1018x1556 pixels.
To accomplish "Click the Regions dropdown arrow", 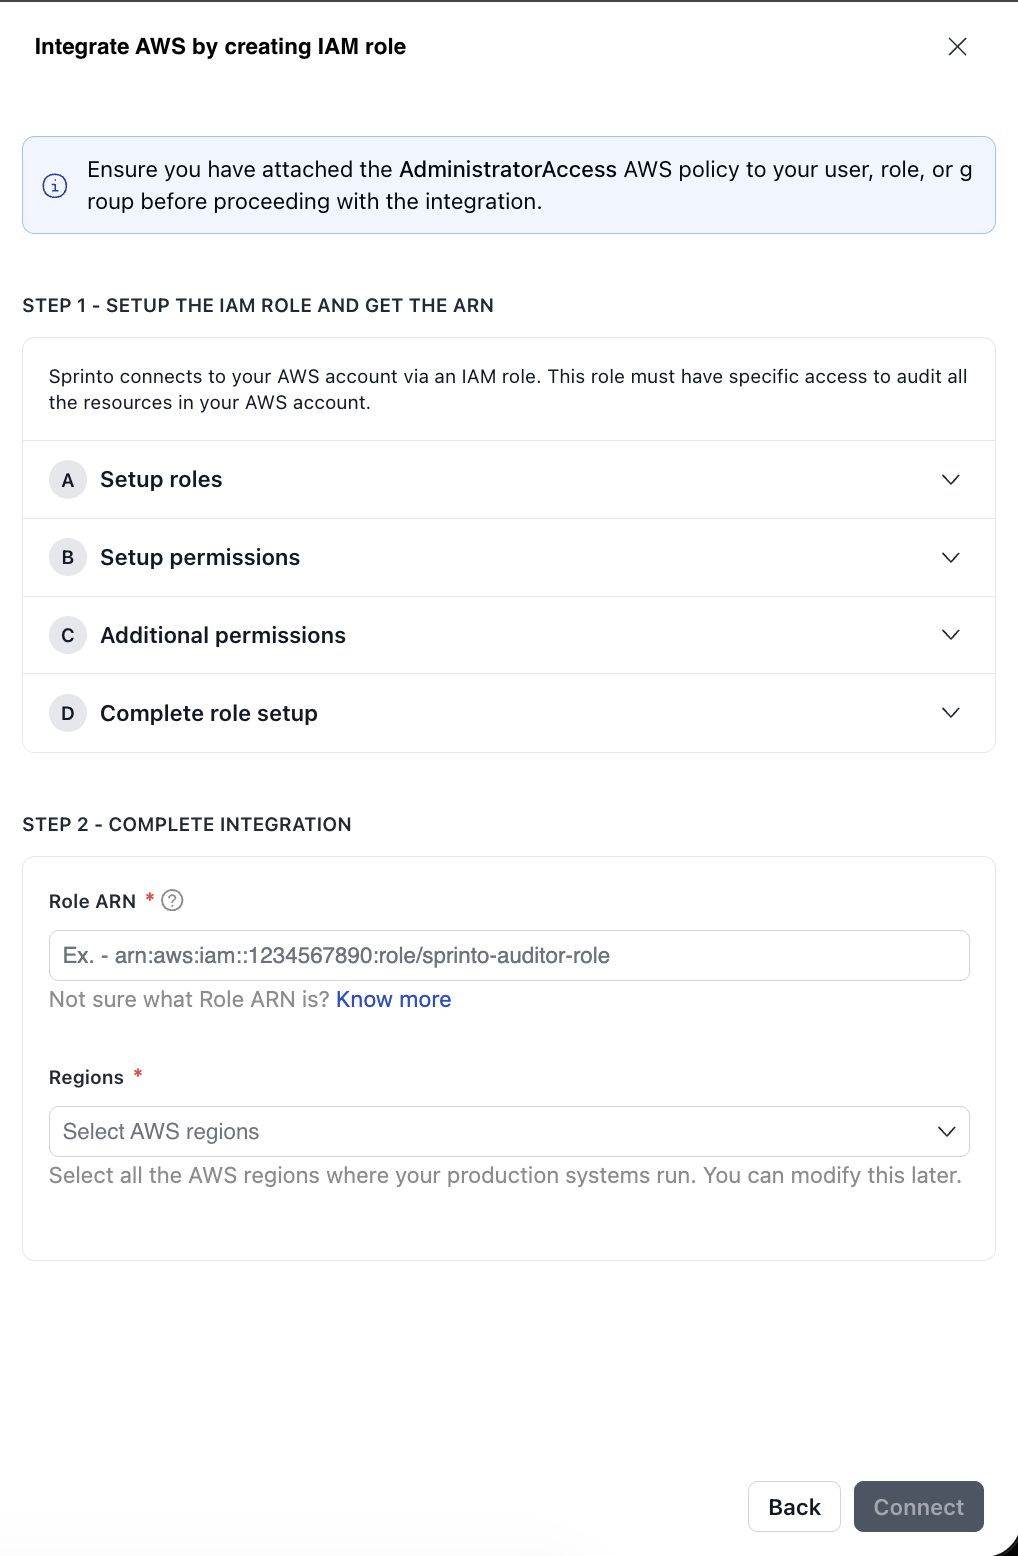I will [946, 1132].
